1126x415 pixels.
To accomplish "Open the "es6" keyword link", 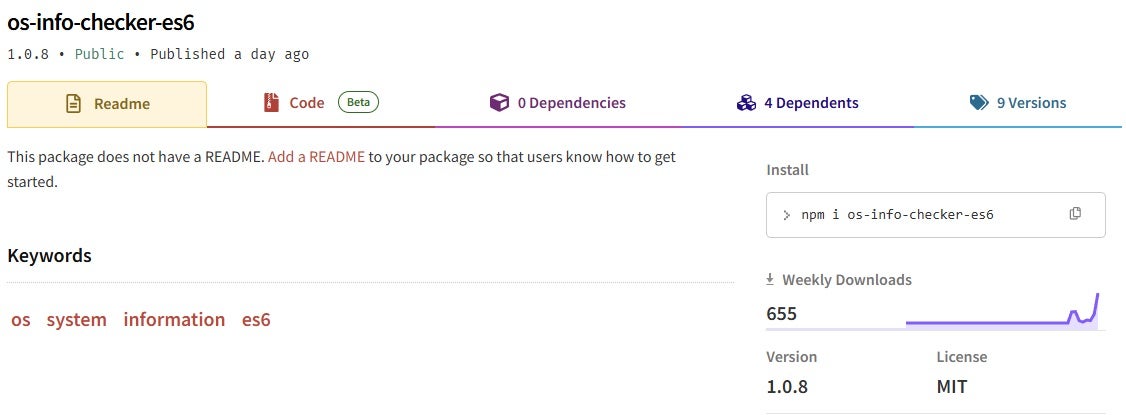I will (256, 320).
